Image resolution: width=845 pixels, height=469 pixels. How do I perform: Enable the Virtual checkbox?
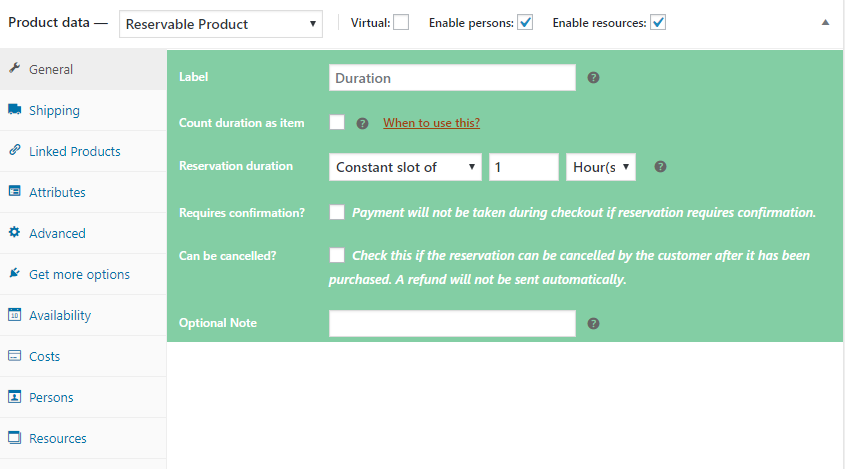pyautogui.click(x=401, y=23)
